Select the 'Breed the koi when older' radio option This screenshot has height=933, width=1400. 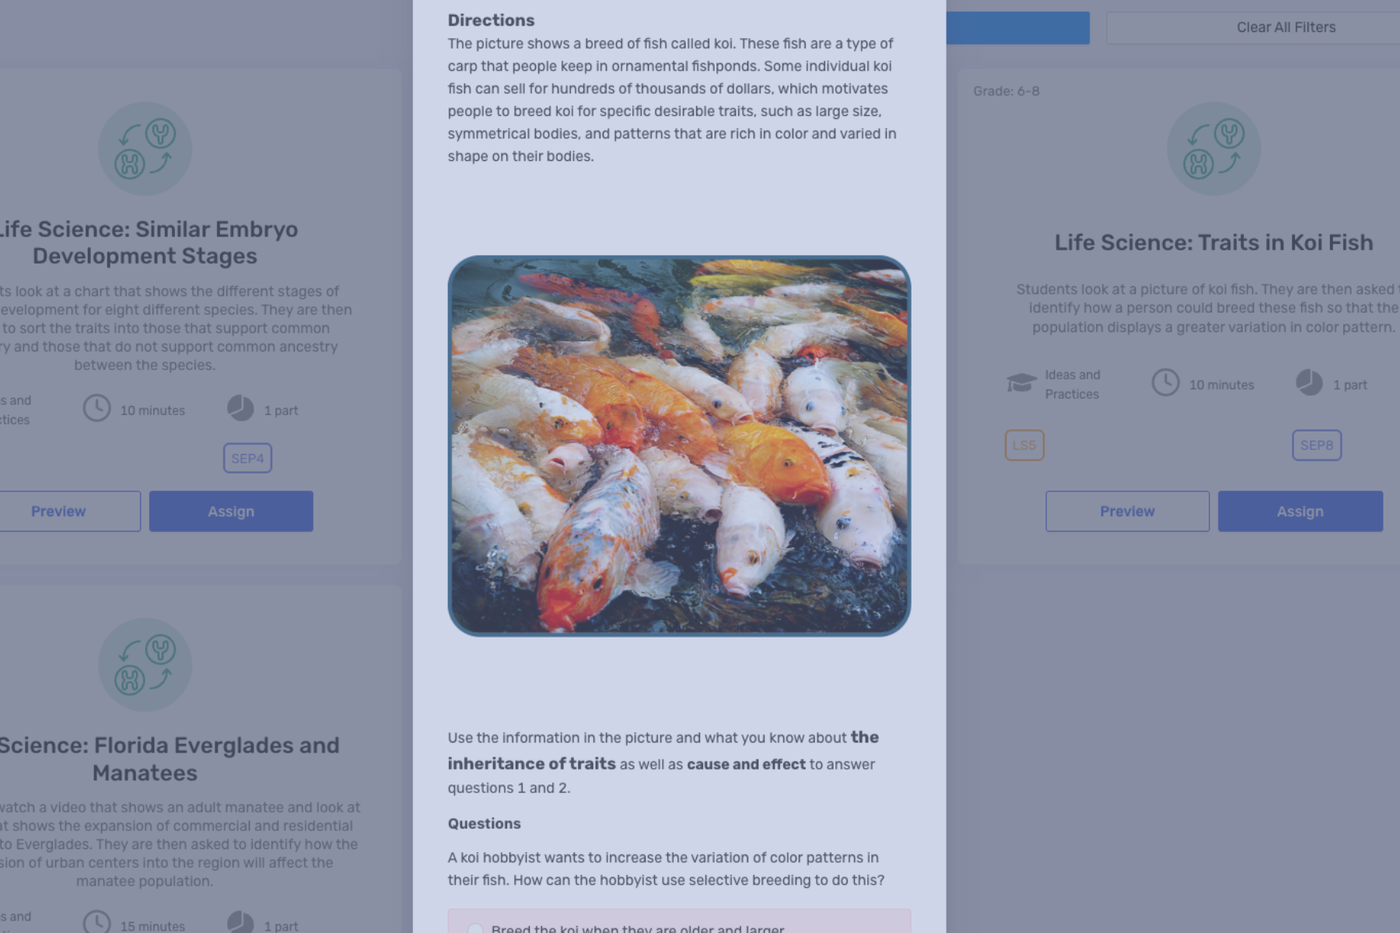475,929
